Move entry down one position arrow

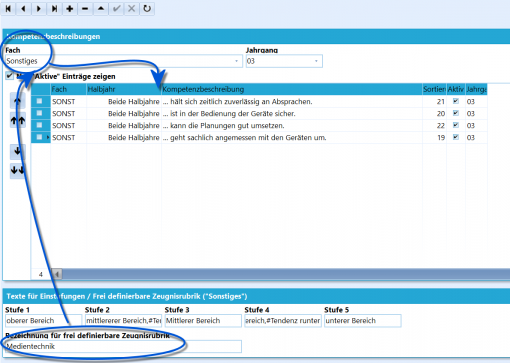pyautogui.click(x=17, y=151)
